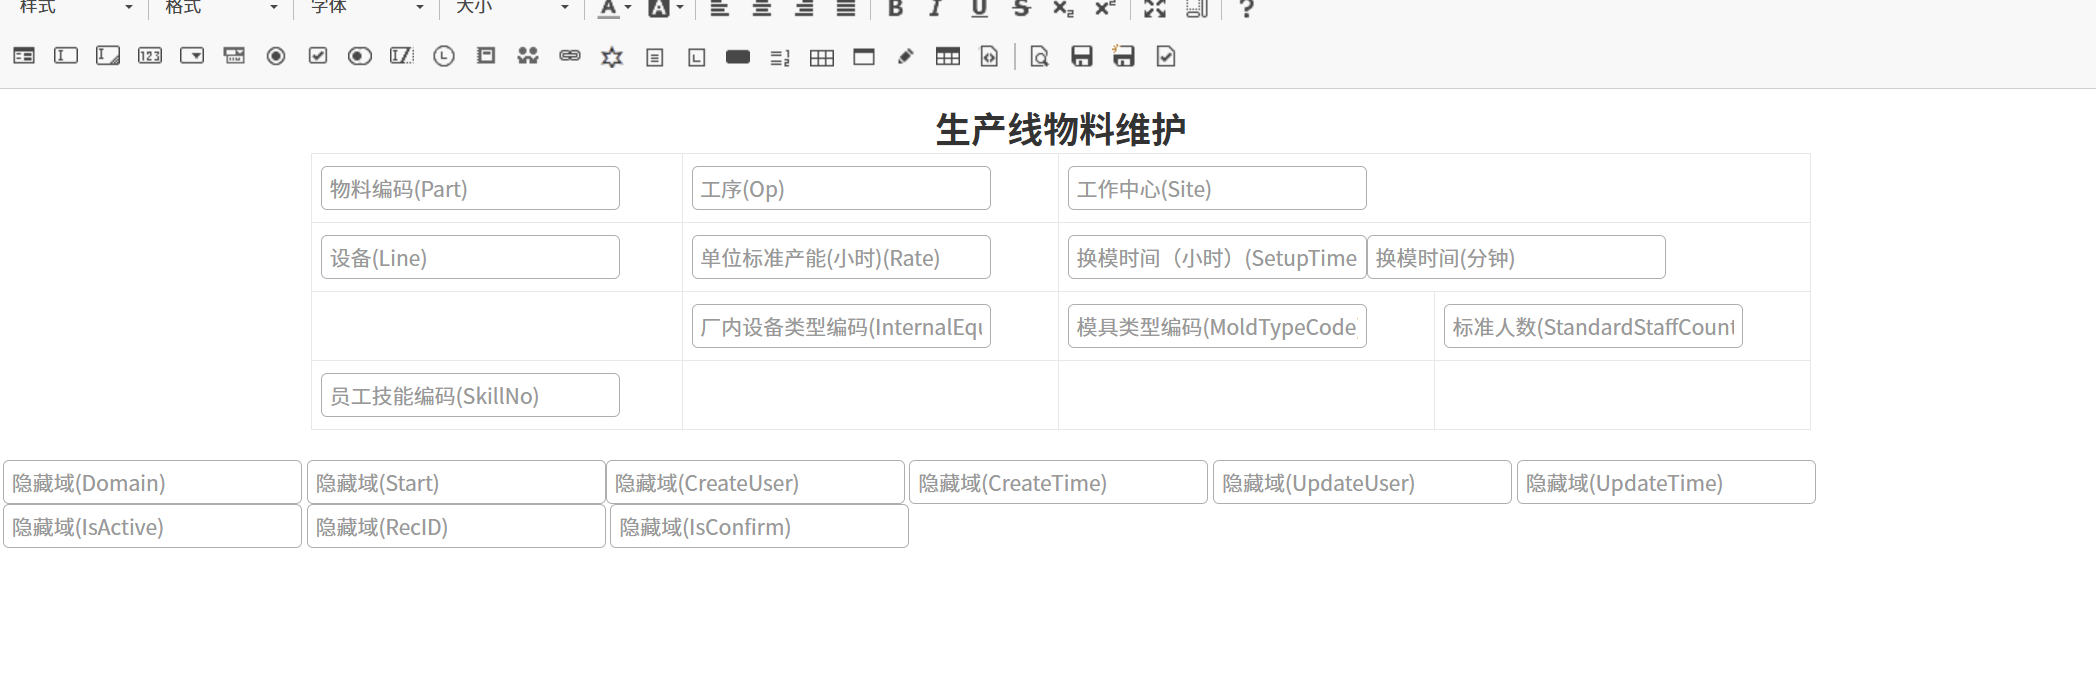The image size is (2096, 682).
Task: Insert a checkbox control from toolbar
Action: point(318,57)
